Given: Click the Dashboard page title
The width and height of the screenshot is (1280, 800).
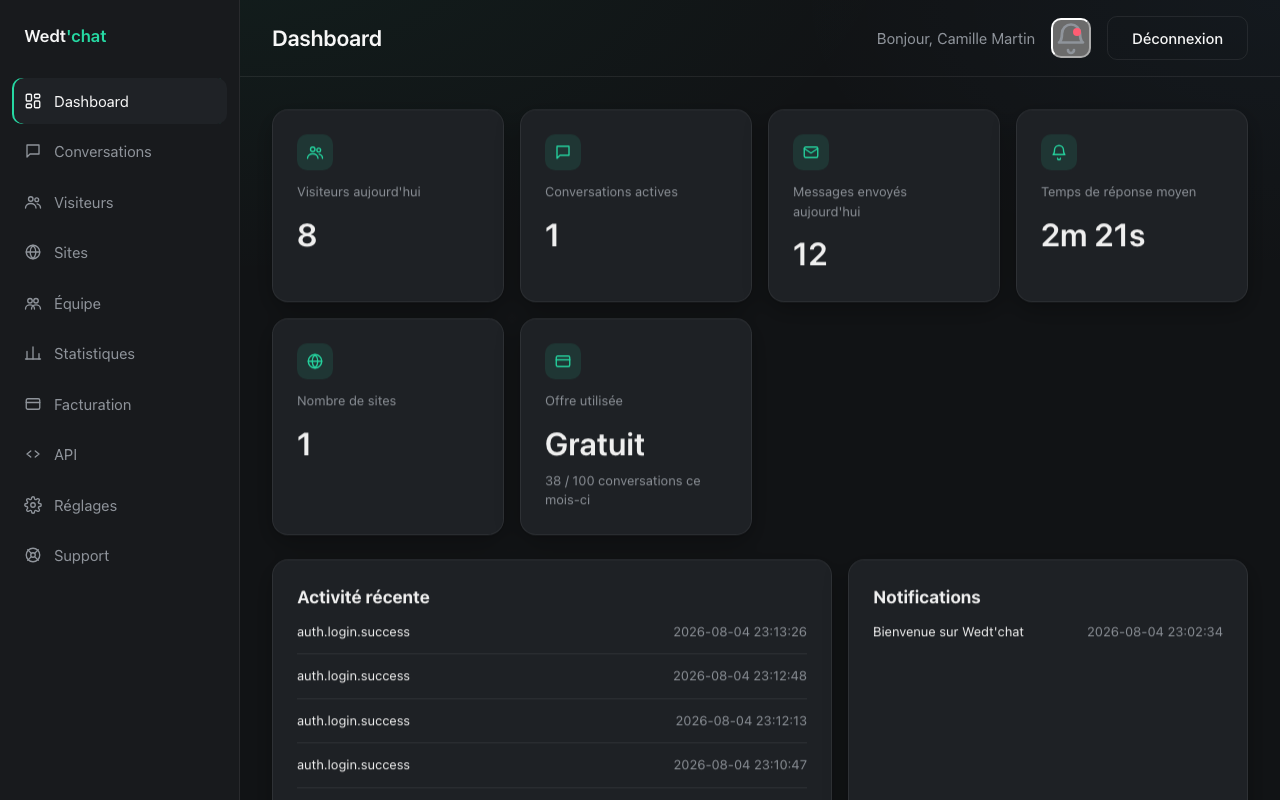Looking at the screenshot, I should [x=327, y=38].
